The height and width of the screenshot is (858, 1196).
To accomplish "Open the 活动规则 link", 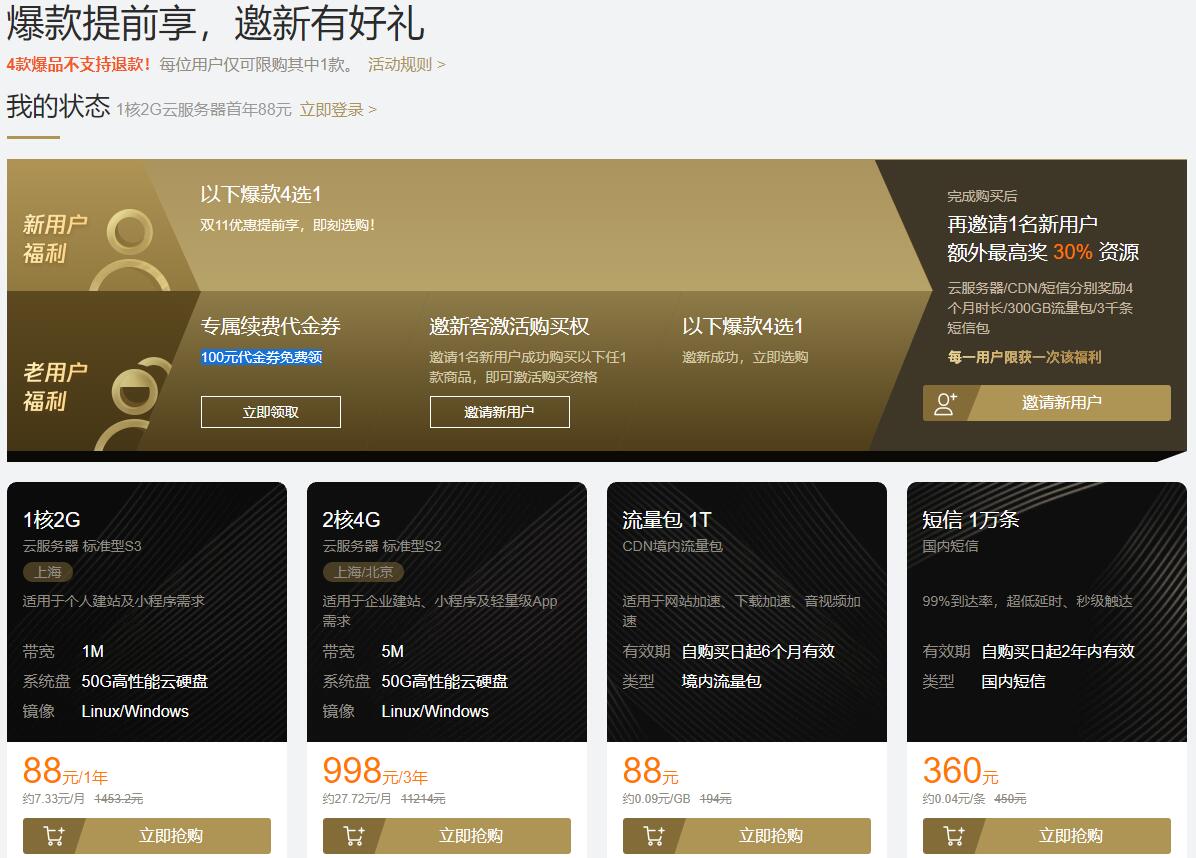I will [407, 65].
